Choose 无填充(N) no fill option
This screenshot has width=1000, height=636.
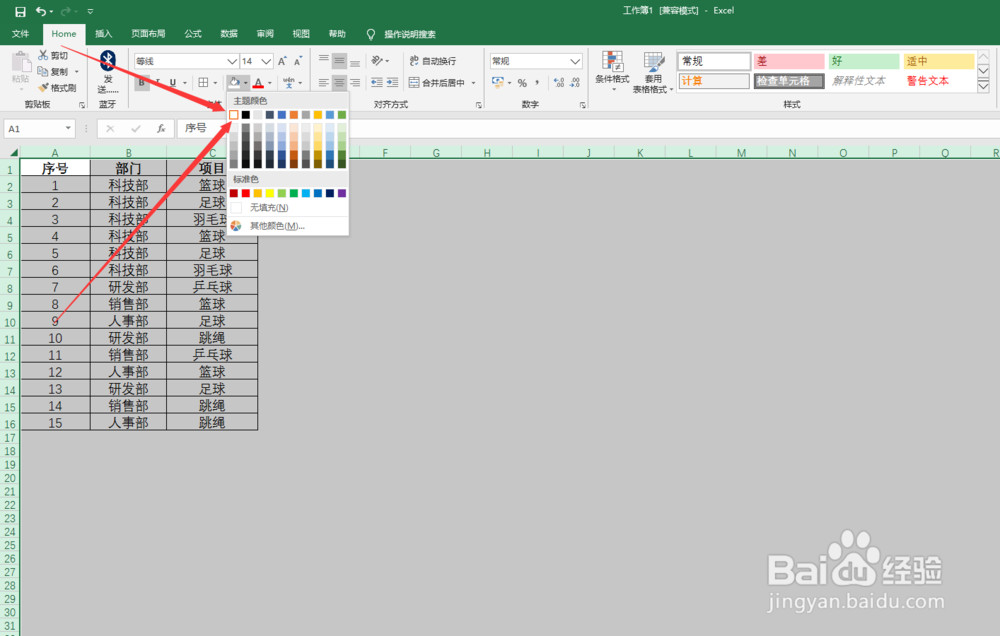(288, 207)
